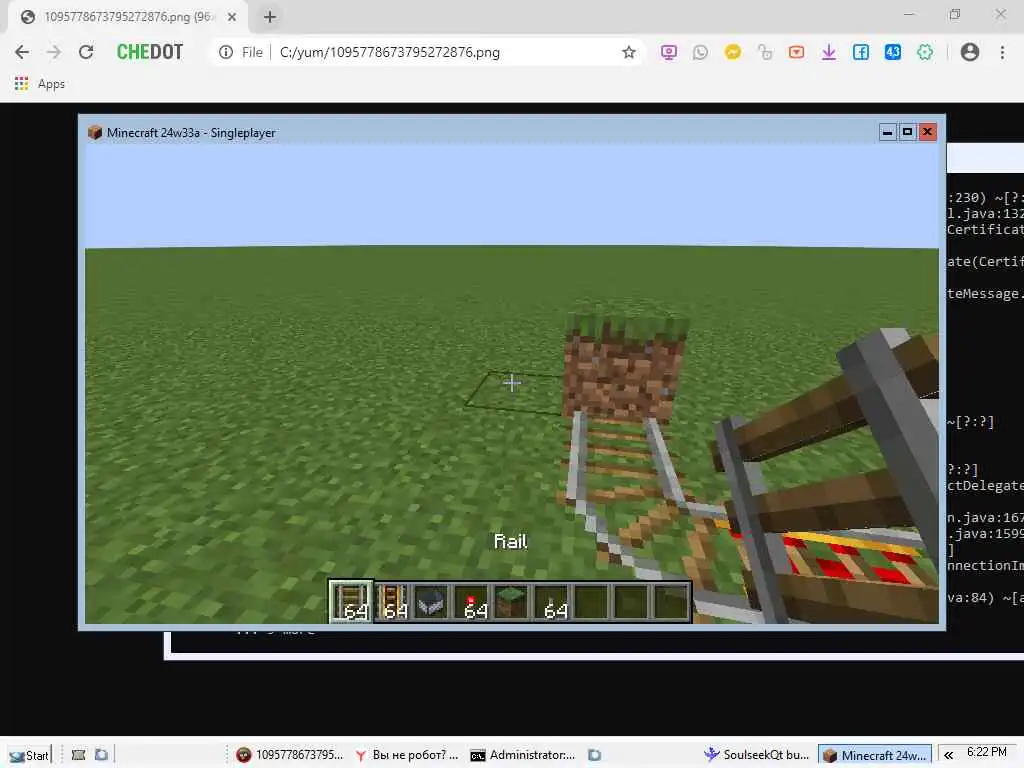The image size is (1024, 768).
Task: Open the orange video downloader extension icon
Action: 796,52
